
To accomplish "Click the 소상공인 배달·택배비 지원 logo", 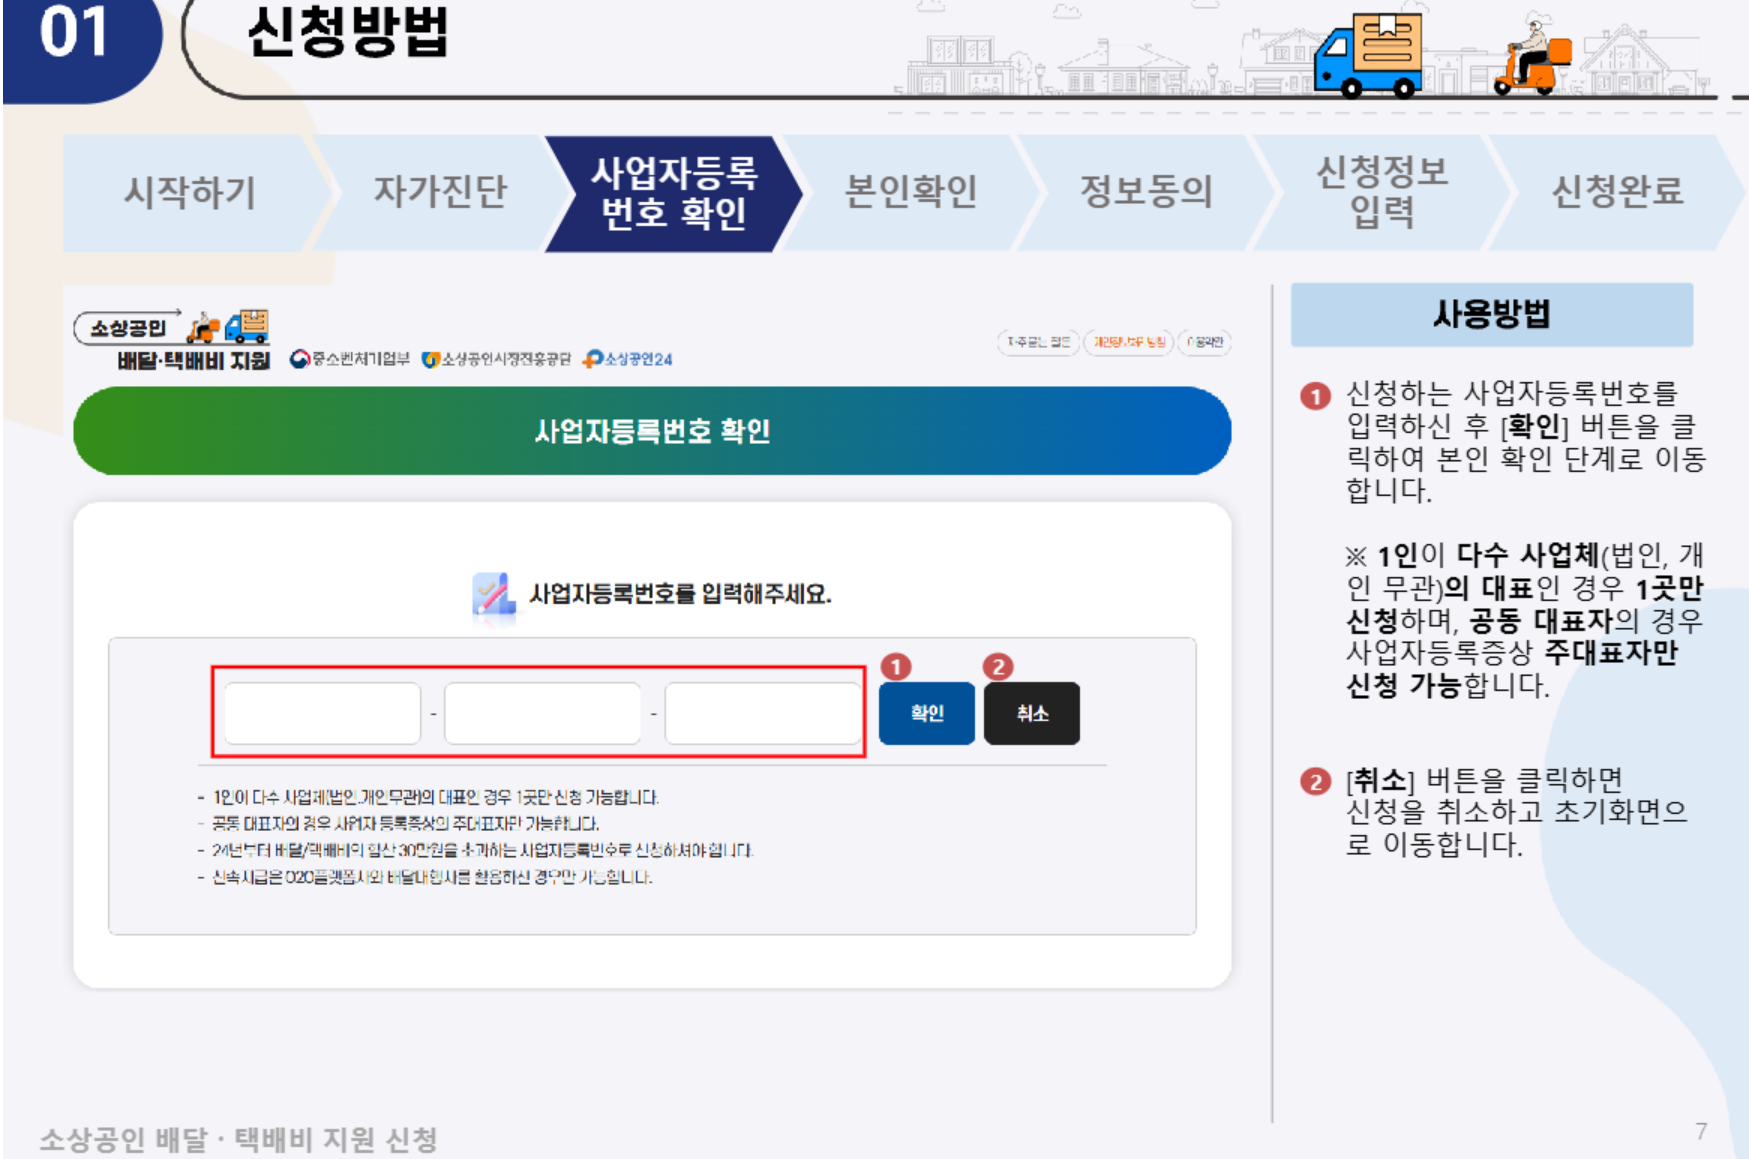I will [172, 341].
